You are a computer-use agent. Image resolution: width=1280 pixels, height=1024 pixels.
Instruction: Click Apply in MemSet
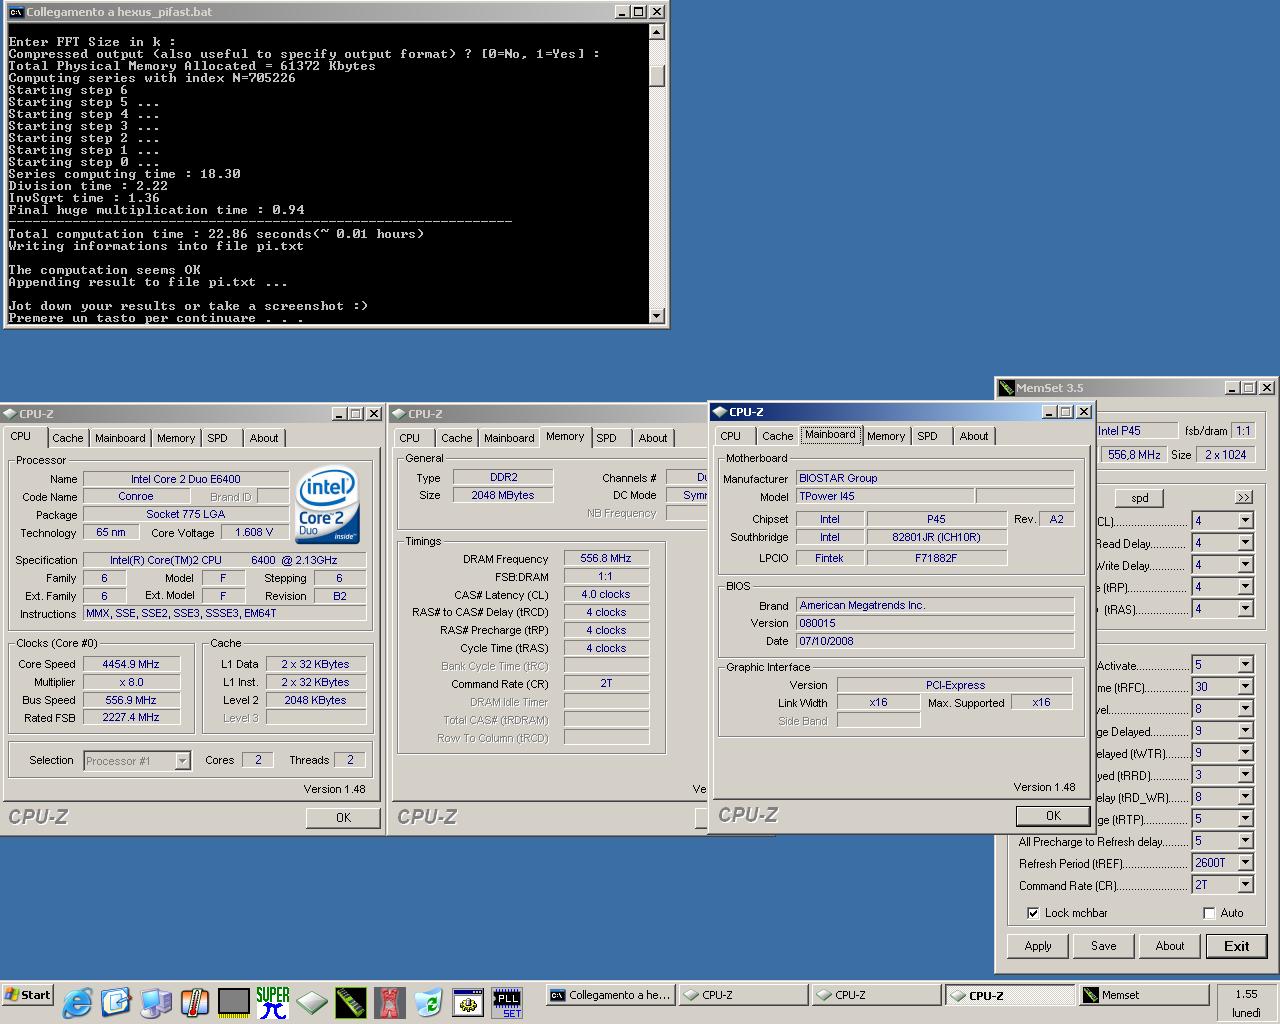pyautogui.click(x=1038, y=946)
